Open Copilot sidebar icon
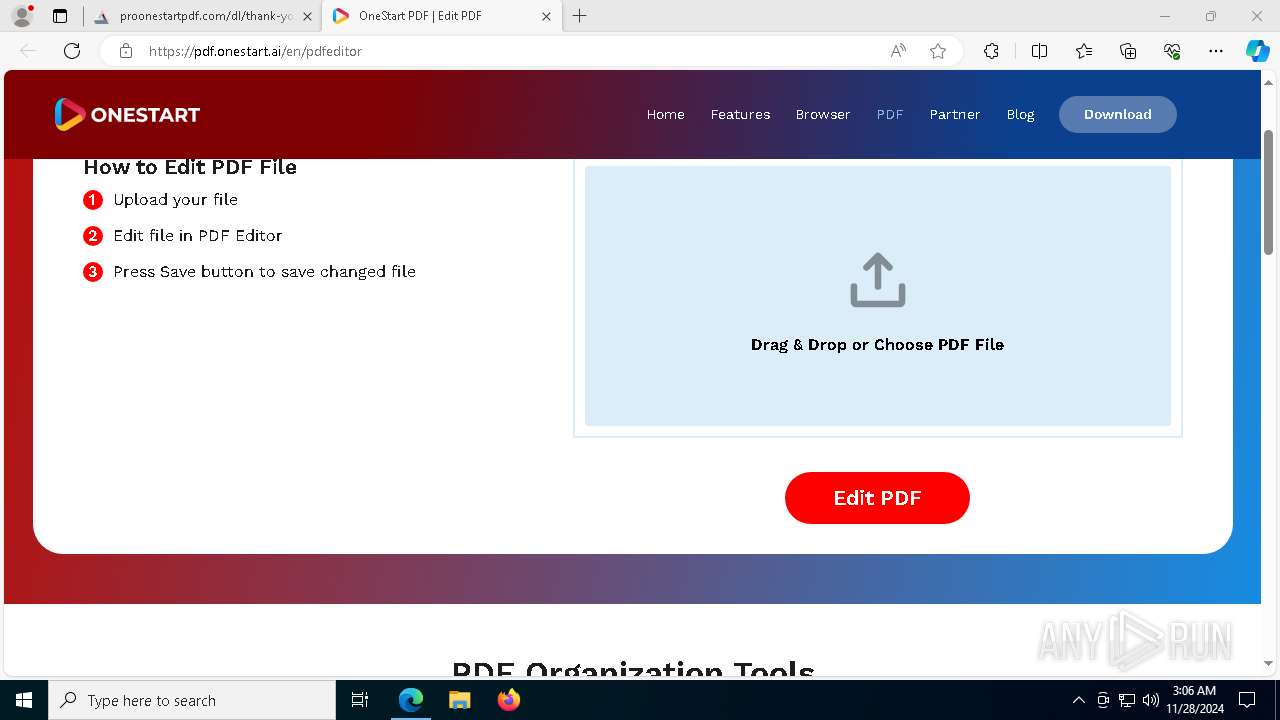 pyautogui.click(x=1257, y=51)
